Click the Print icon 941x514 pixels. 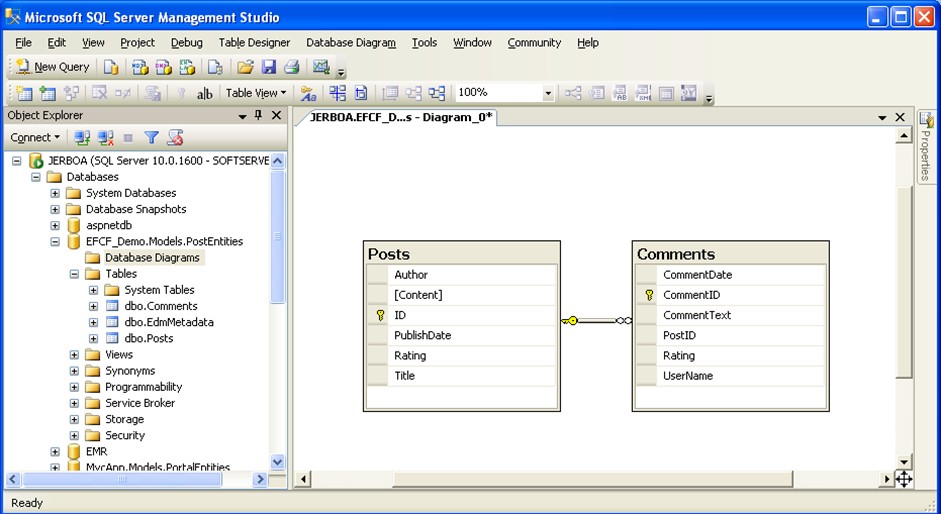pos(292,67)
